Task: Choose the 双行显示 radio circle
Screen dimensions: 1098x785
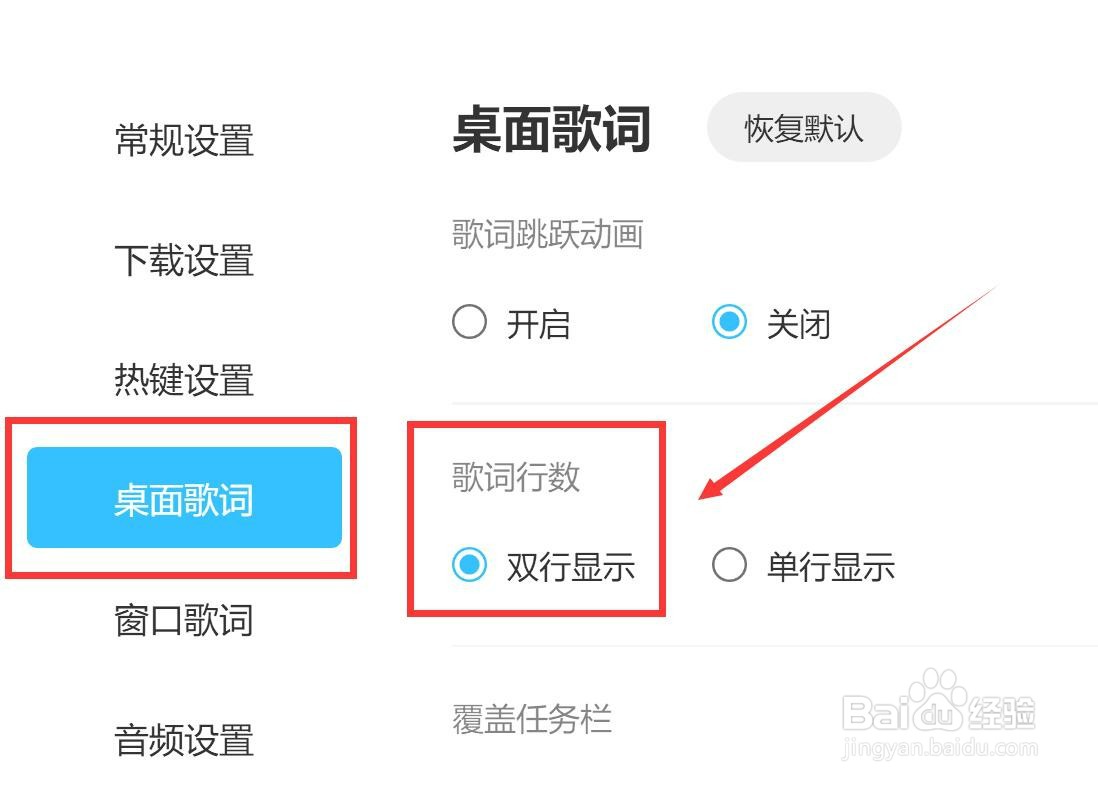Action: [x=469, y=564]
